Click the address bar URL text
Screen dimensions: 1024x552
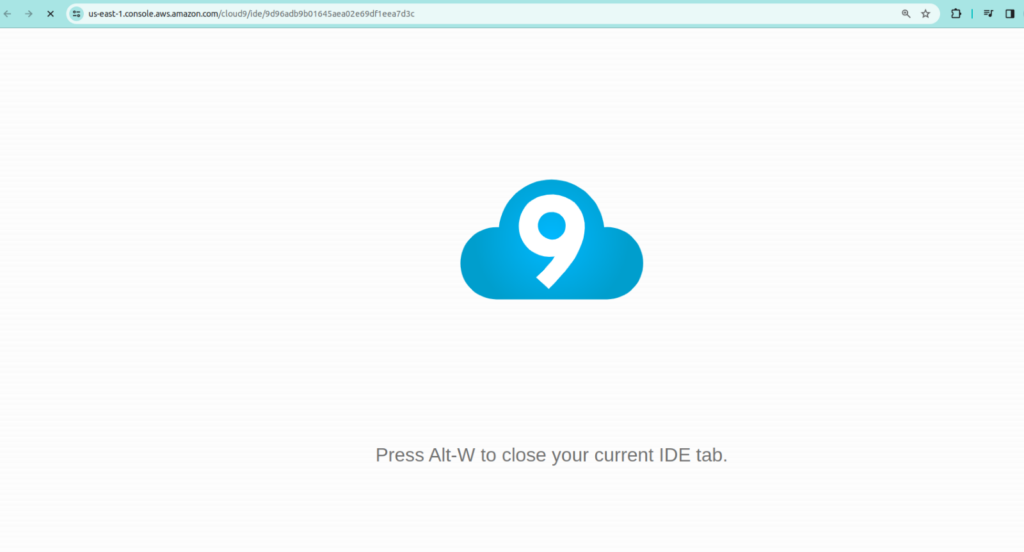point(251,14)
